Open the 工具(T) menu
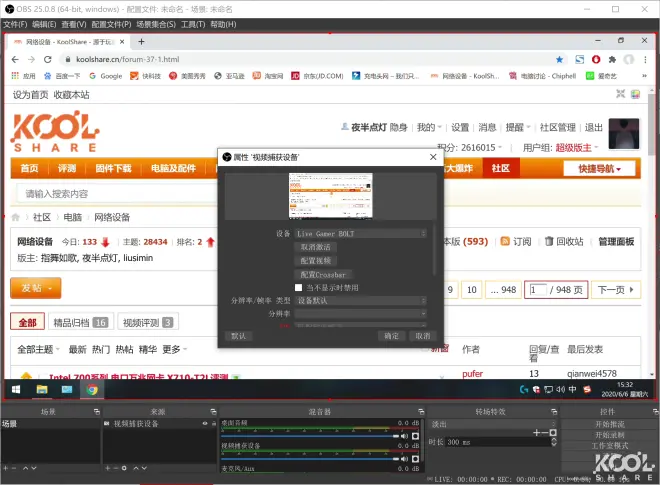This screenshot has height=485, width=660. (193, 24)
